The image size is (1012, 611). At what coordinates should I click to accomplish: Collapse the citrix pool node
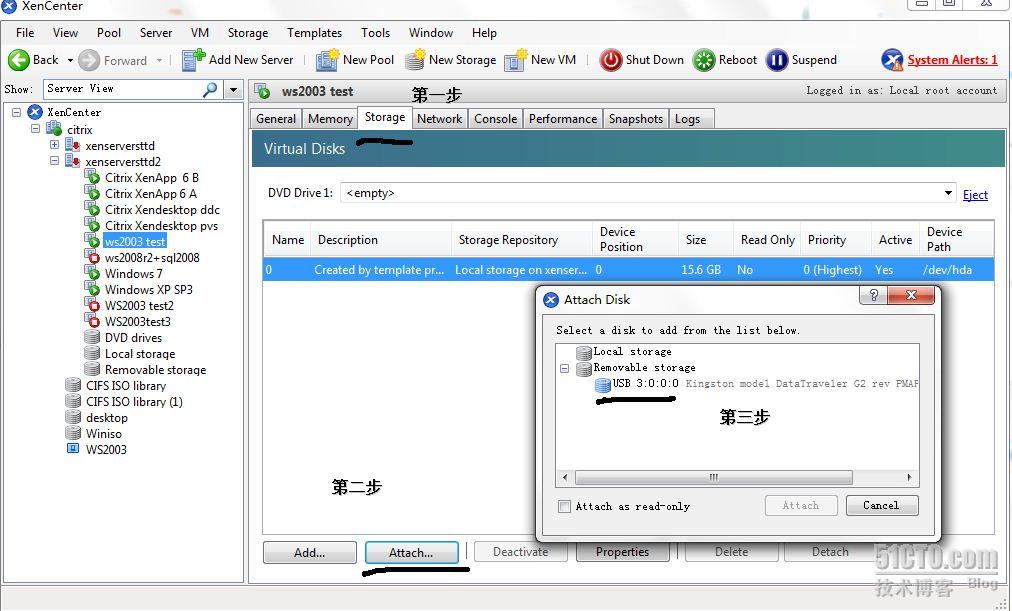click(x=35, y=128)
